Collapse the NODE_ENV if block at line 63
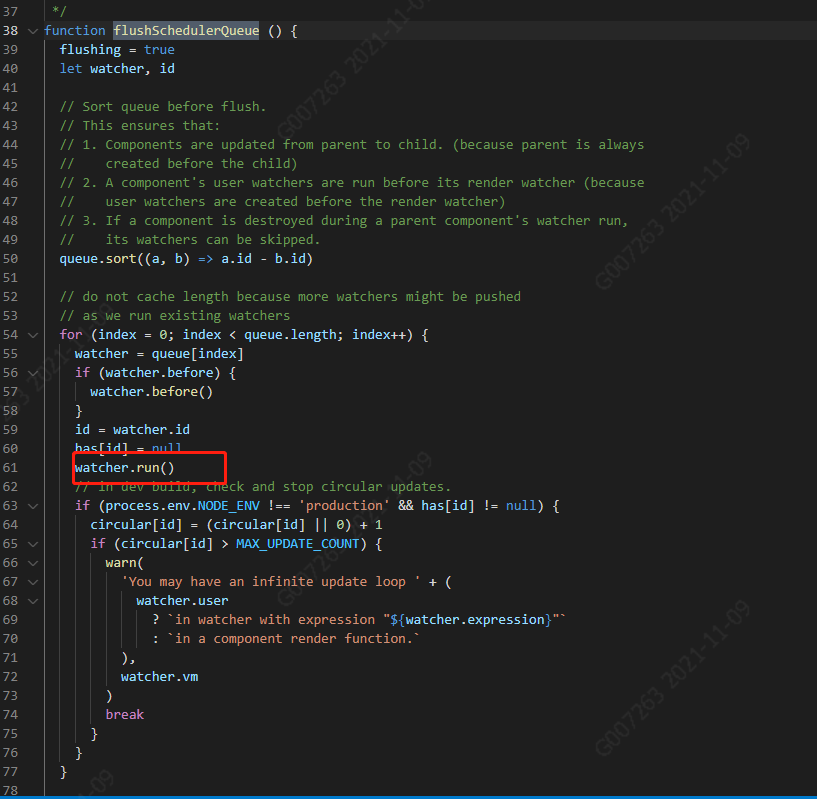Screen dimensions: 817x799 [33, 506]
